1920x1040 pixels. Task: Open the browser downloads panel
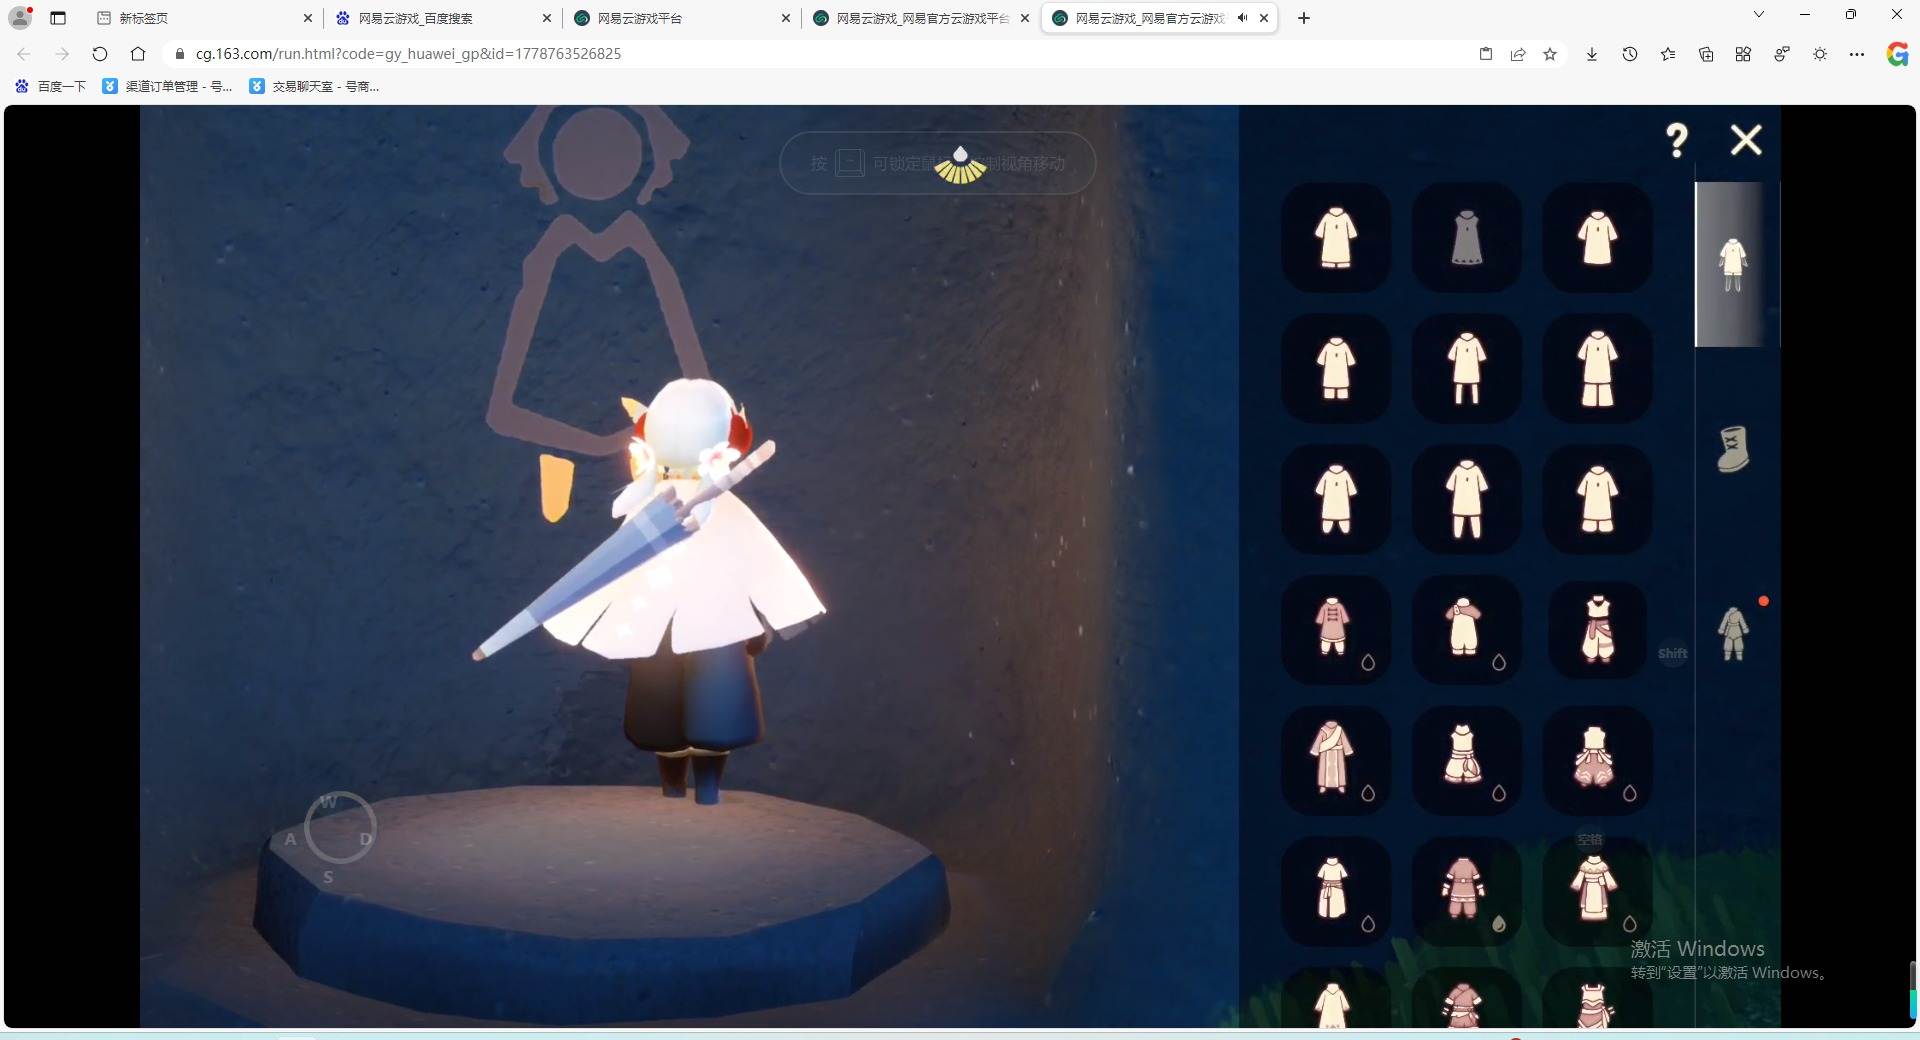[x=1592, y=54]
